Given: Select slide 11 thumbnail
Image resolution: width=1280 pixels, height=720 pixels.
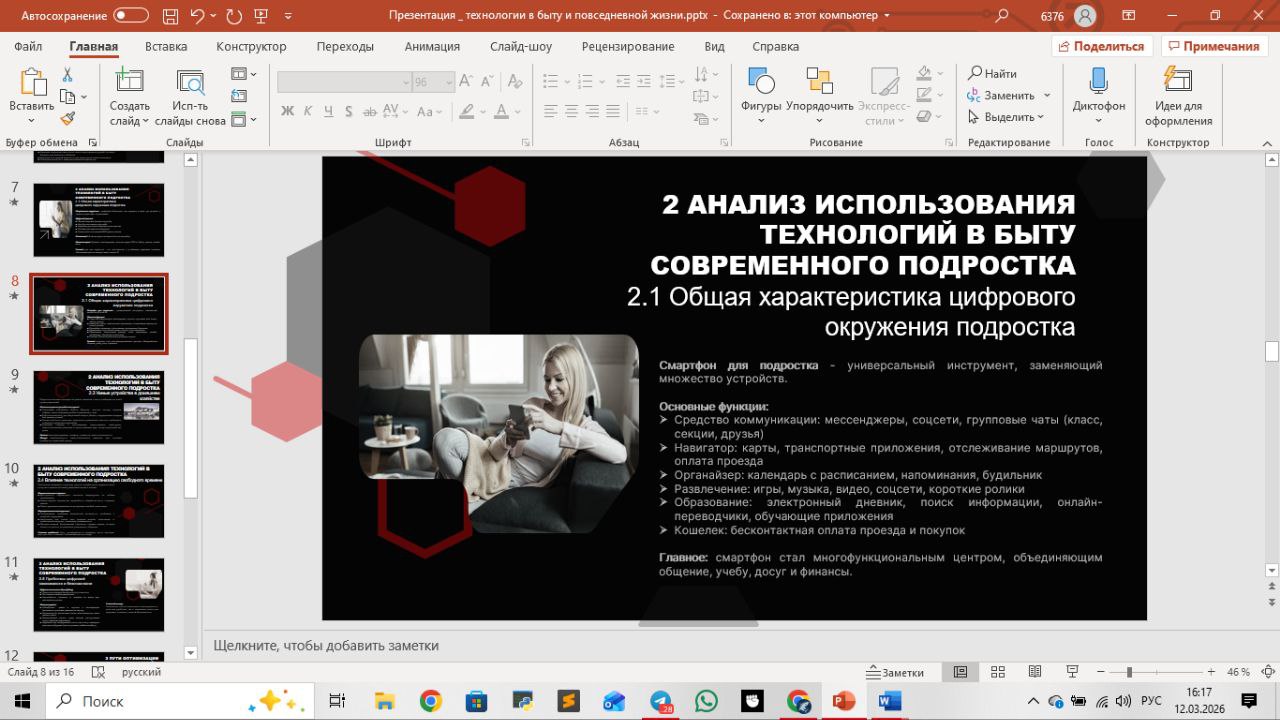Looking at the screenshot, I should click(x=99, y=595).
